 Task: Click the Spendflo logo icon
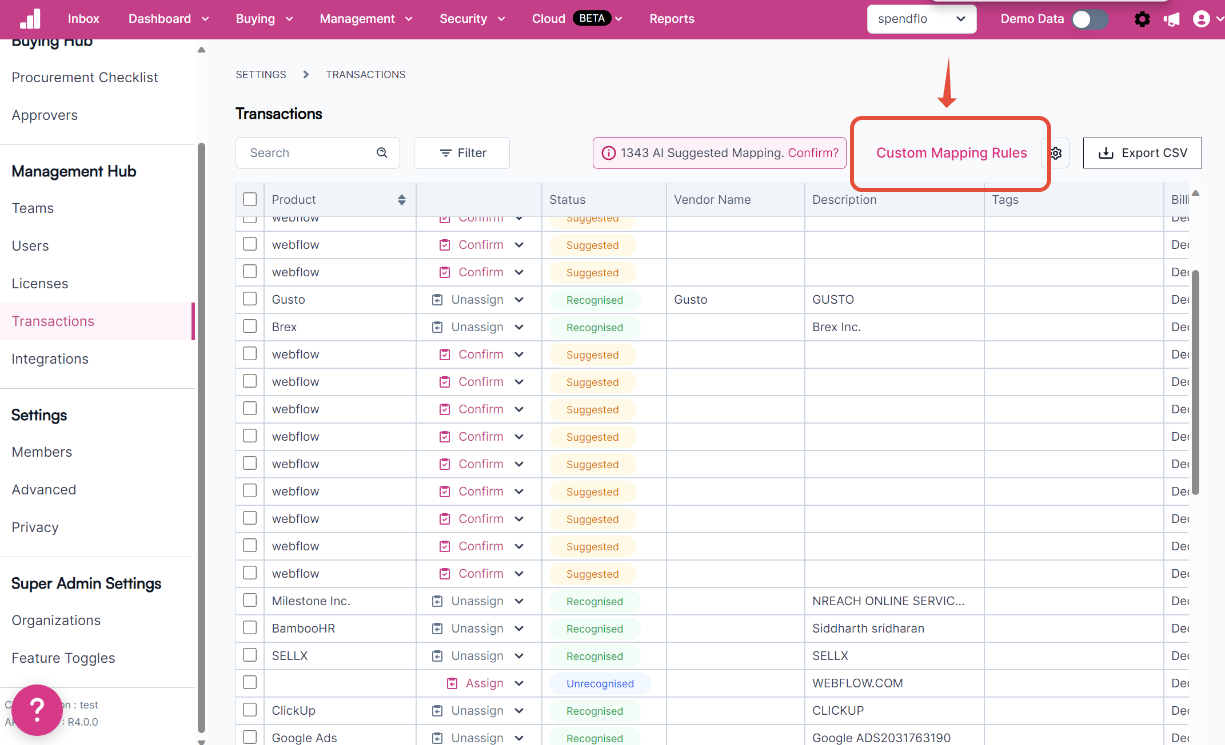click(x=30, y=18)
